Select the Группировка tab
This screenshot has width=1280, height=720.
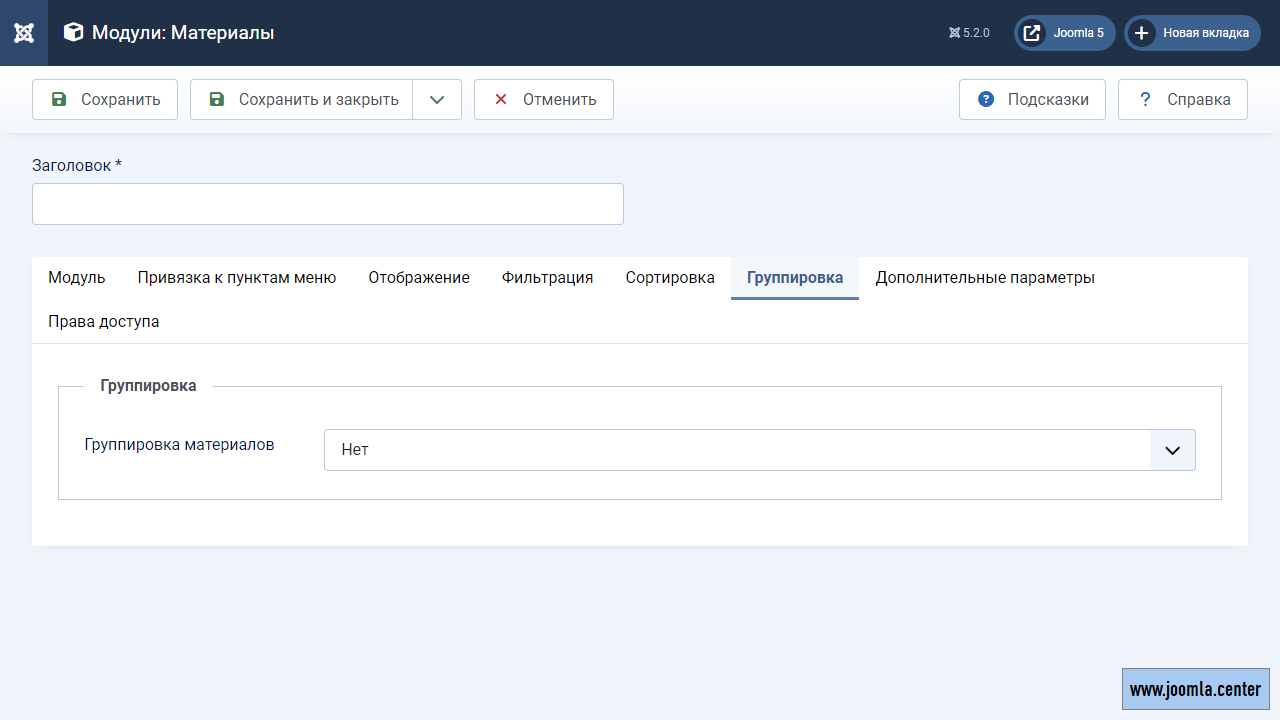tap(795, 278)
